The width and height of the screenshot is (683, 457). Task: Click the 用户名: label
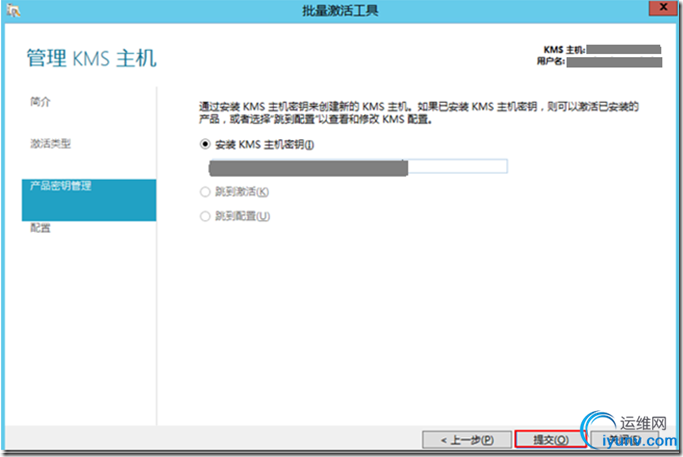[551, 61]
